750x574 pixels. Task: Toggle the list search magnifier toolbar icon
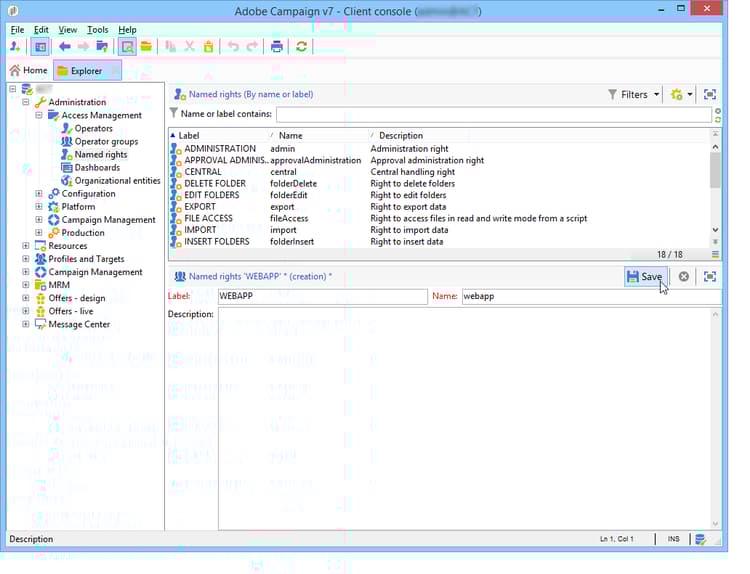point(127,46)
